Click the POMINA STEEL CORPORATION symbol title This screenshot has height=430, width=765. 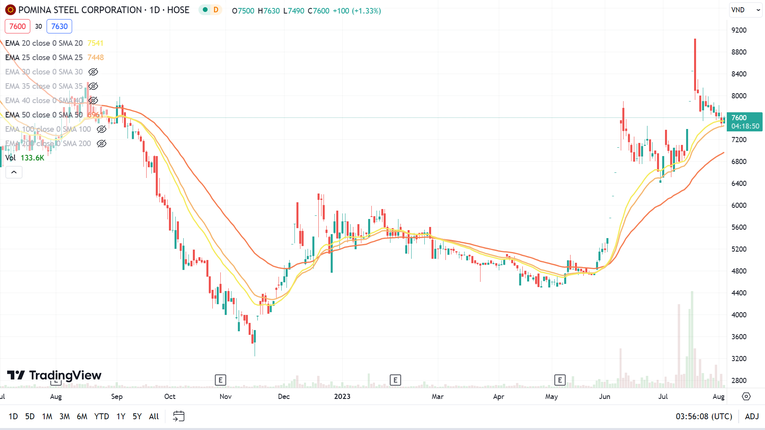(80, 10)
